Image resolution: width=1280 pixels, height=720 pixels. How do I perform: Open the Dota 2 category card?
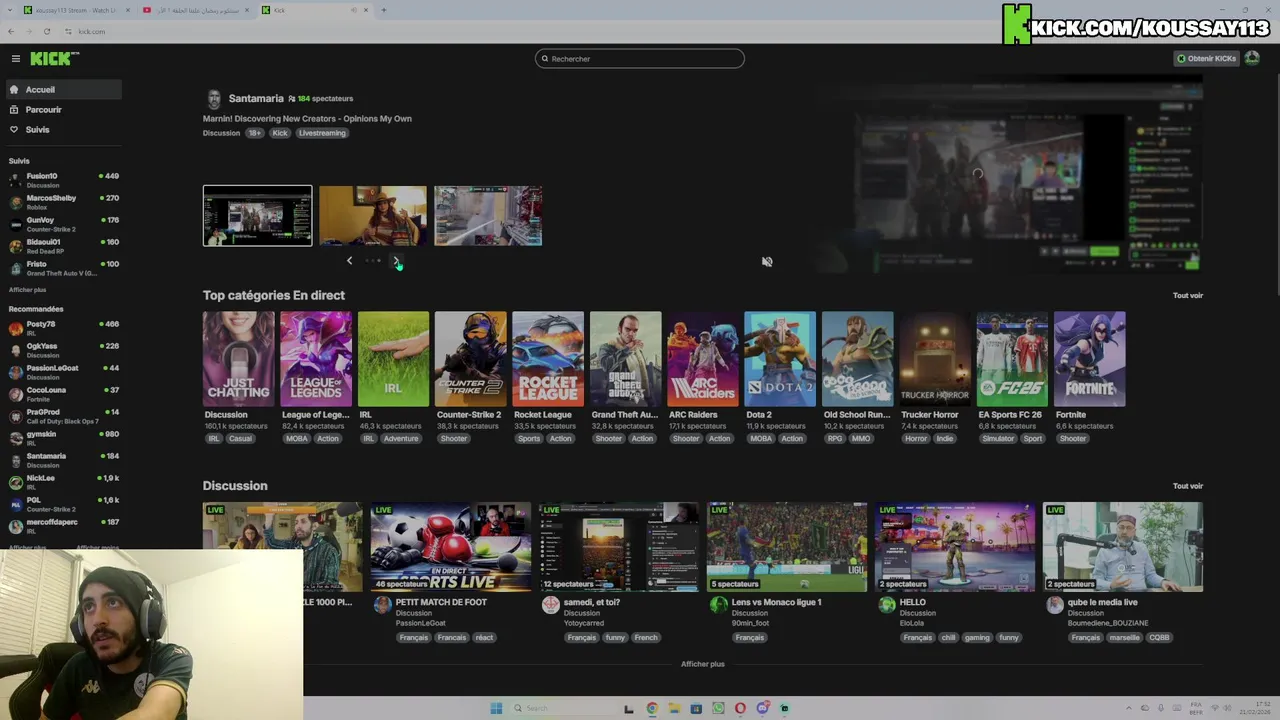click(x=780, y=359)
